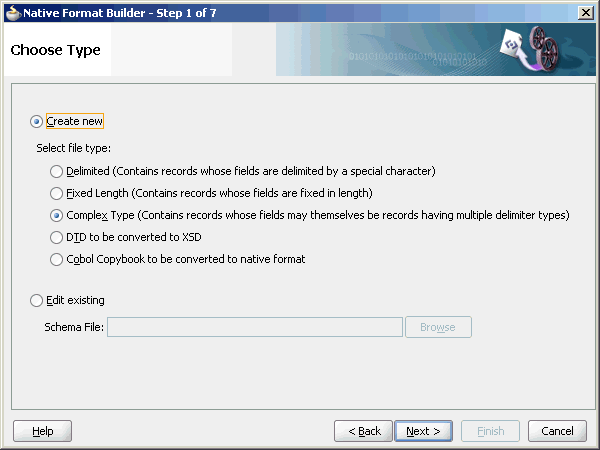Viewport: 600px width, 450px height.
Task: Choose the Delimited file type option
Action: pos(57,171)
